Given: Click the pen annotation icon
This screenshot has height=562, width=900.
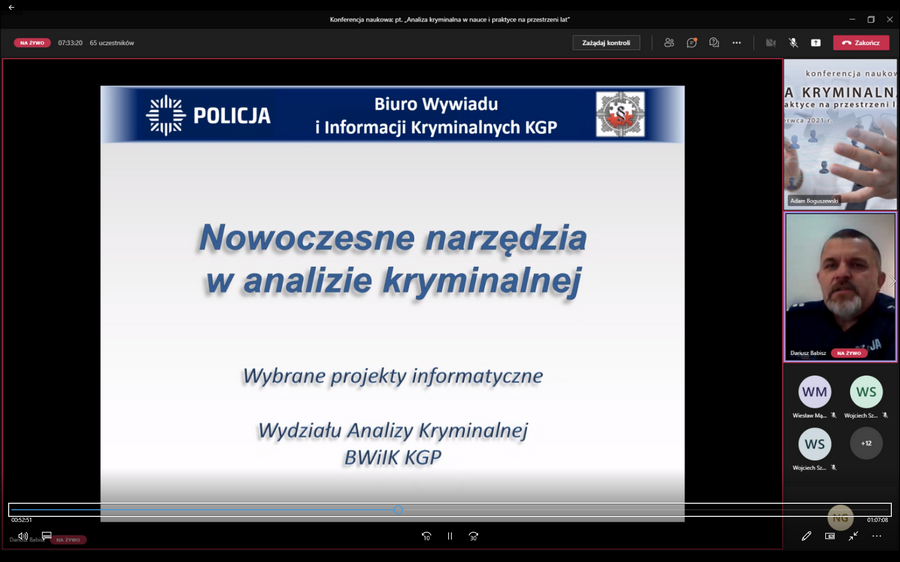Looking at the screenshot, I should pyautogui.click(x=806, y=536).
